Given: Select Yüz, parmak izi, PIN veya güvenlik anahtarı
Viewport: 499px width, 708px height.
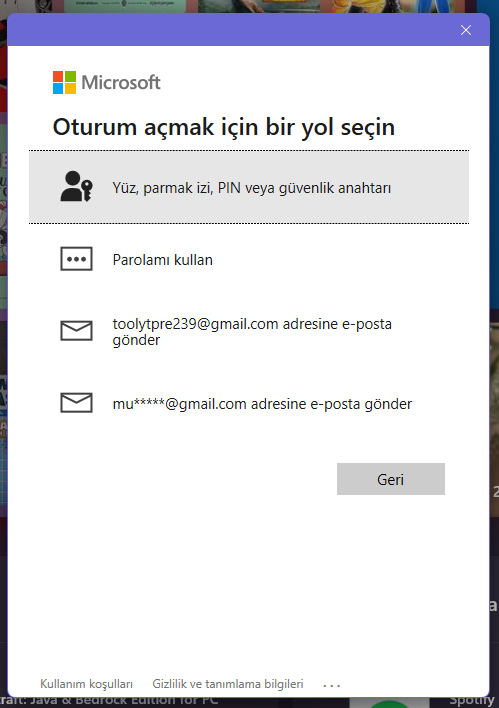Looking at the screenshot, I should [x=249, y=187].
